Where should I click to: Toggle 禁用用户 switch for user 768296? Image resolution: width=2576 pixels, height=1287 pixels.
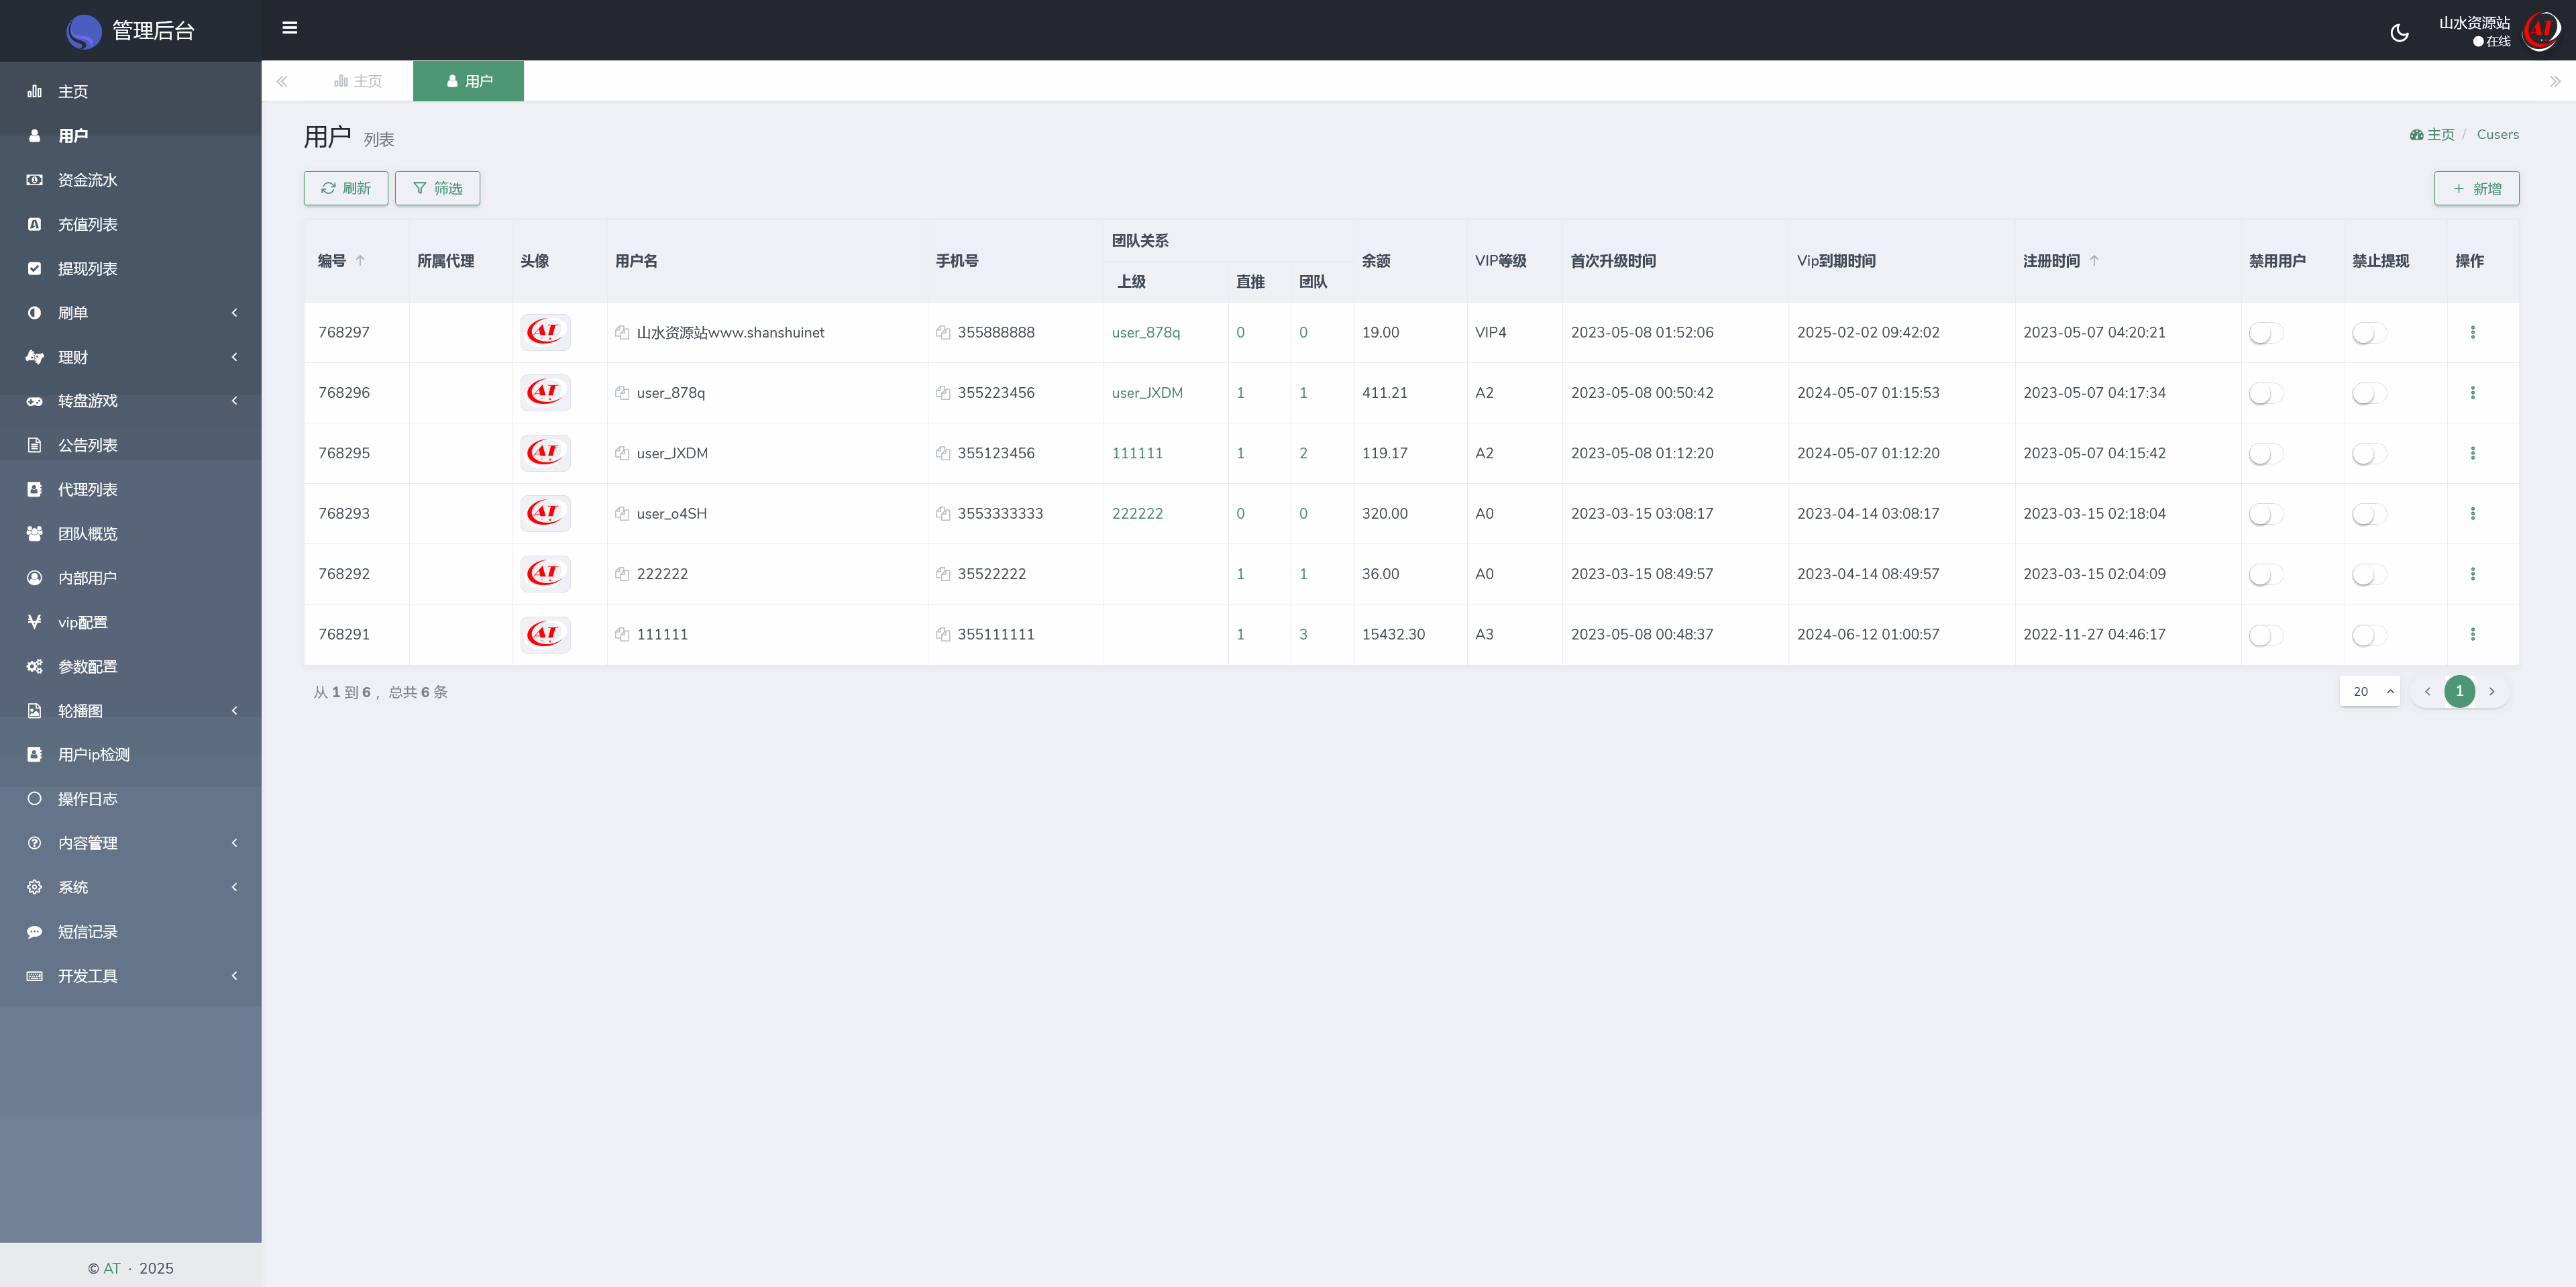tap(2265, 394)
